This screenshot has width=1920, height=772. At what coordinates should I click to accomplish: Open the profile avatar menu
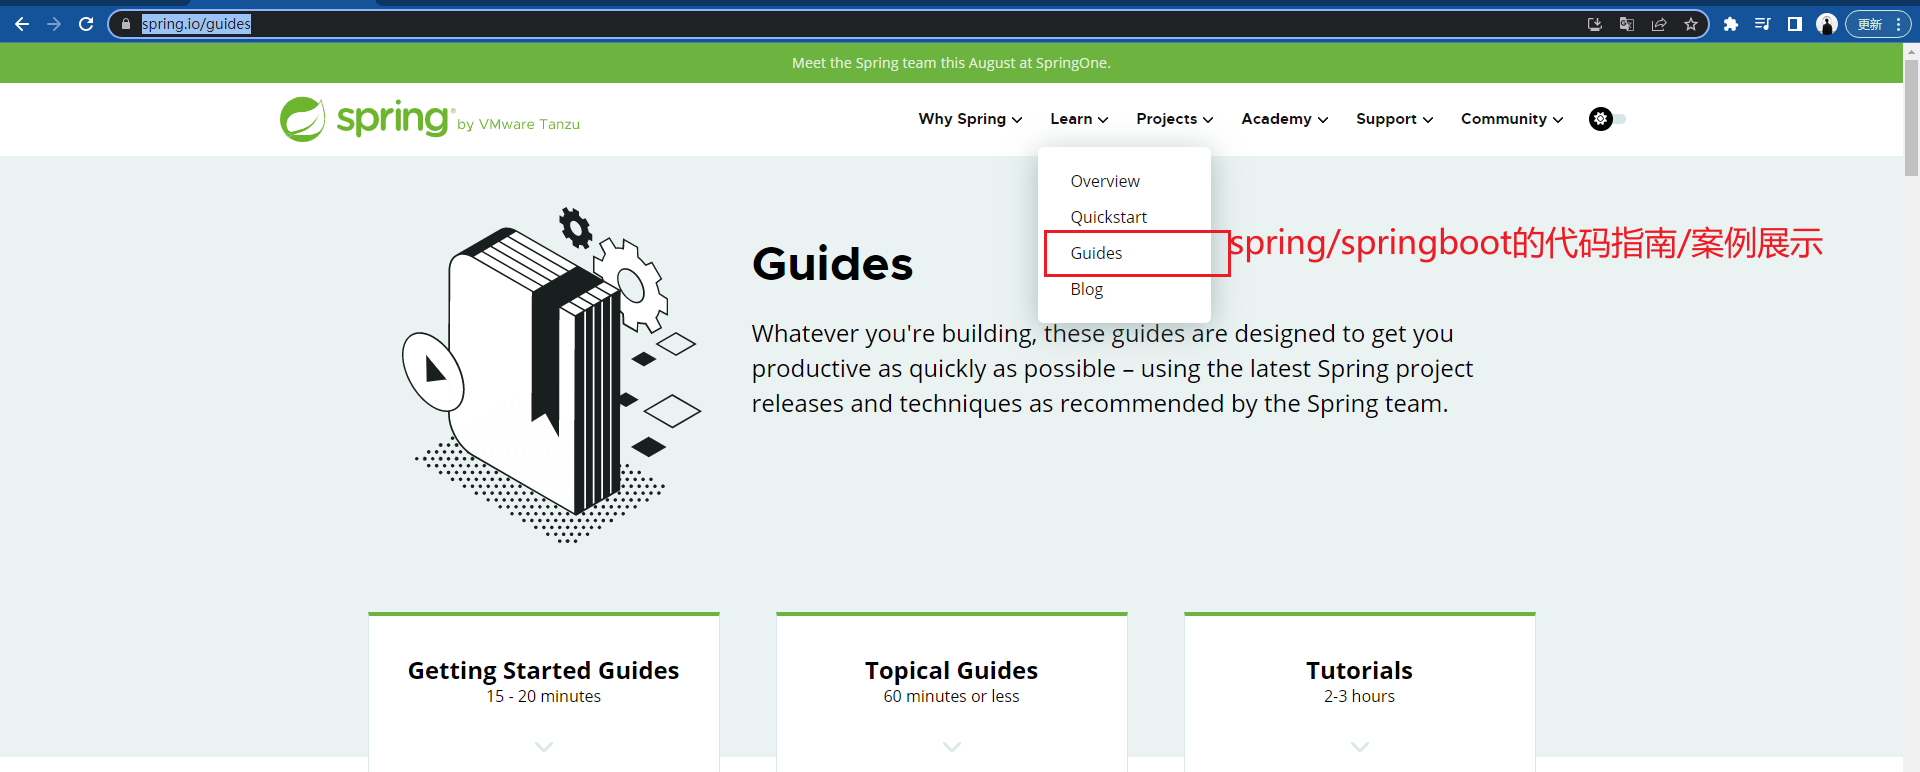point(1827,24)
